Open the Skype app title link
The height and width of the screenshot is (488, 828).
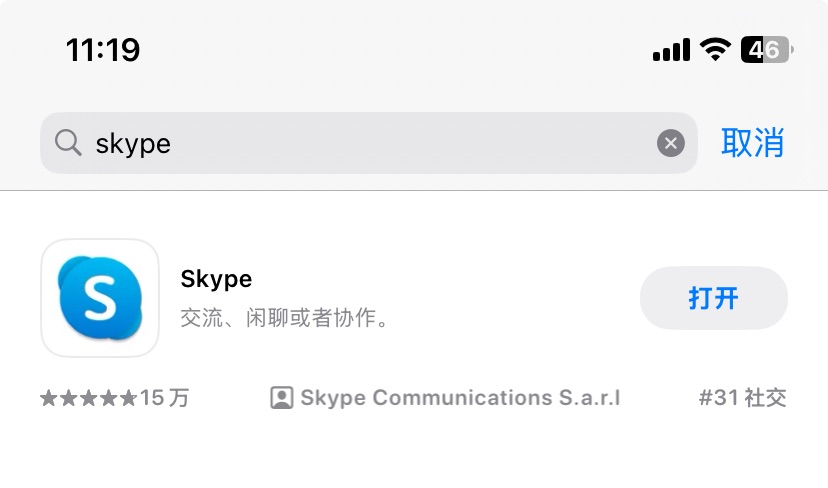point(216,278)
